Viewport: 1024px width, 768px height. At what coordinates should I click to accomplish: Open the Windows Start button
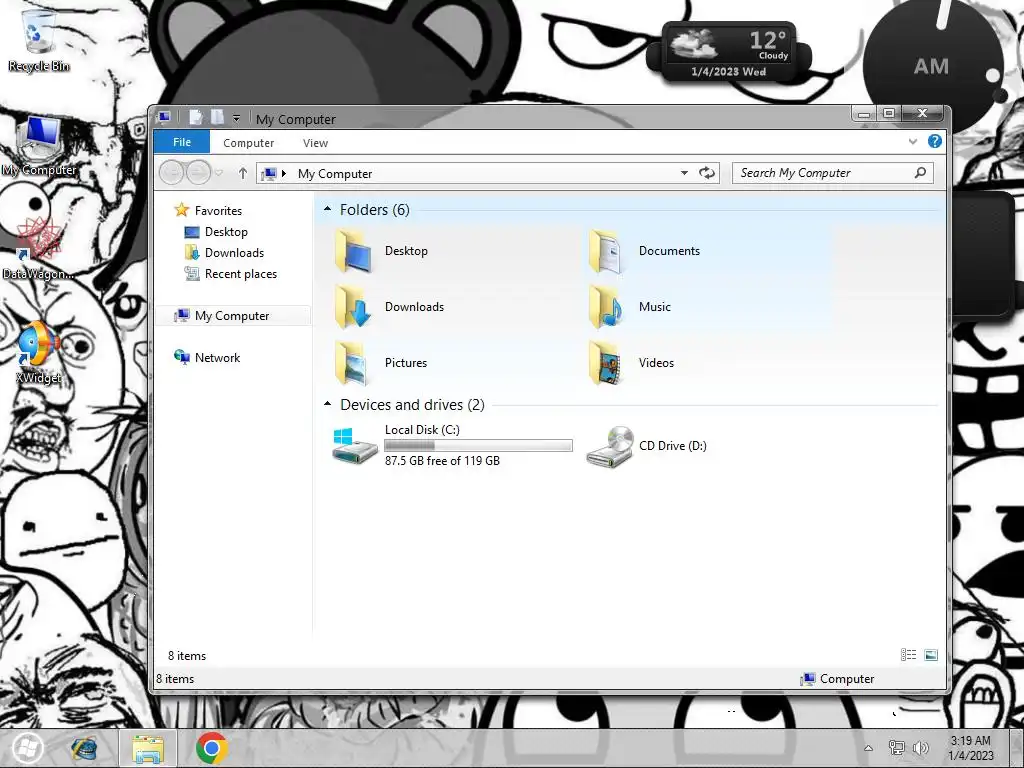pos(27,748)
